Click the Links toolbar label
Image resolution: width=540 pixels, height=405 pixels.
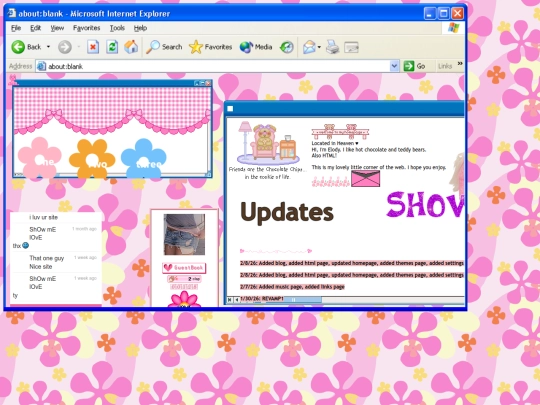pos(445,66)
